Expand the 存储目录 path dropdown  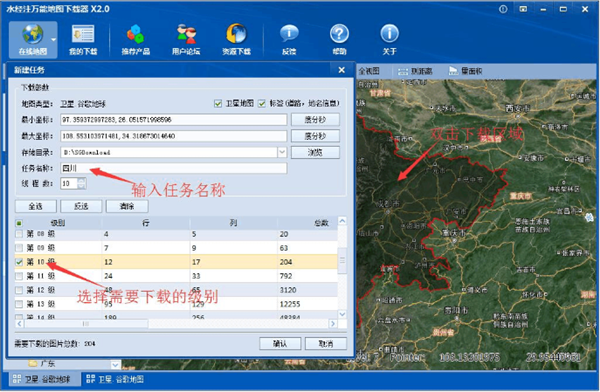tap(282, 152)
